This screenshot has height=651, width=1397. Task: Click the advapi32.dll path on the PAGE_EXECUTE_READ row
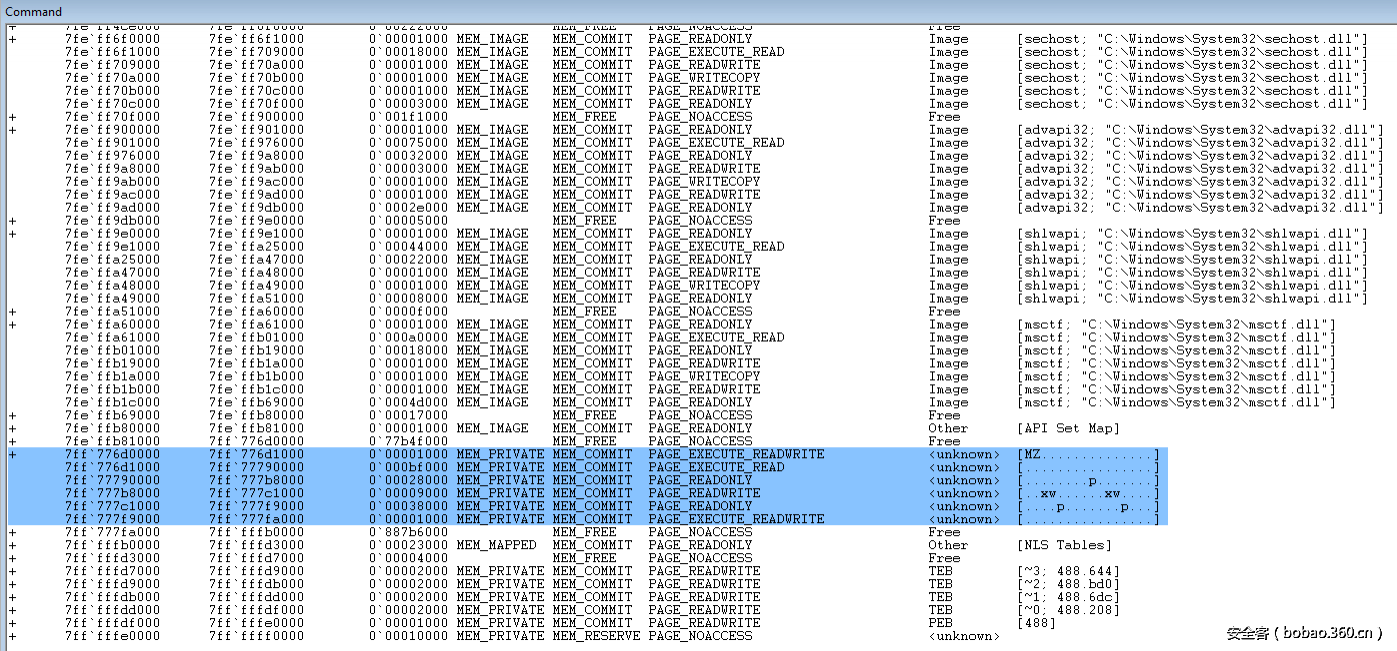1196,143
